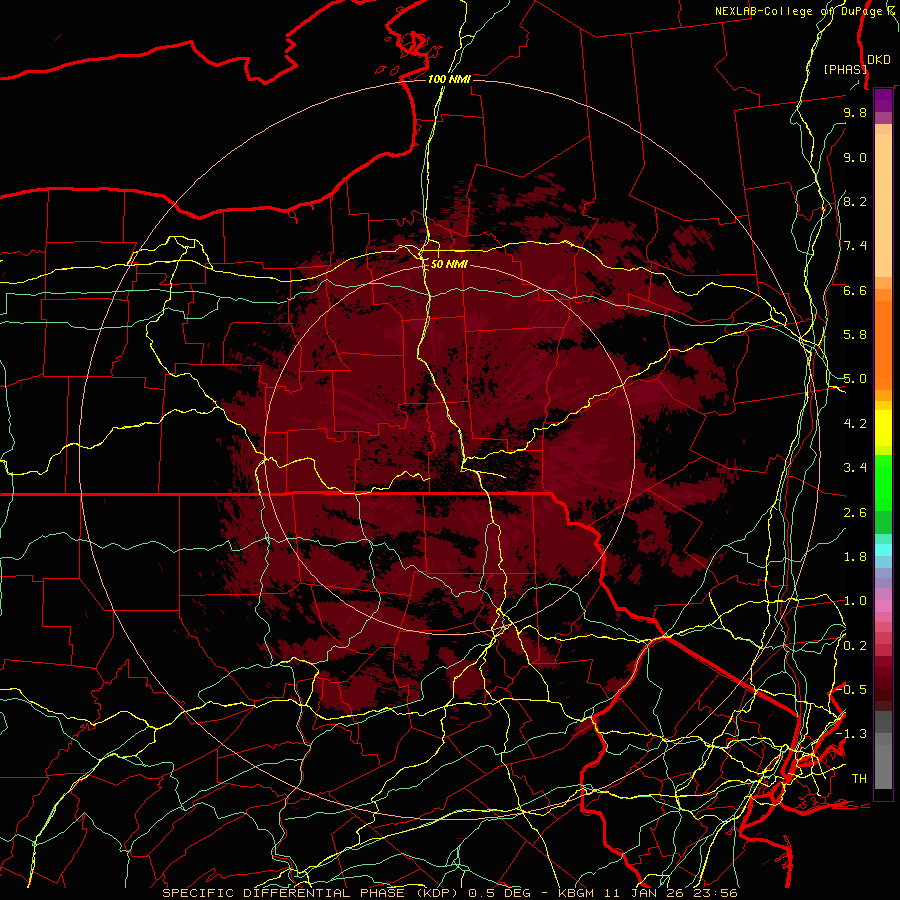Screen dimensions: 900x900
Task: Select the 4.2 legend value
Action: (855, 424)
